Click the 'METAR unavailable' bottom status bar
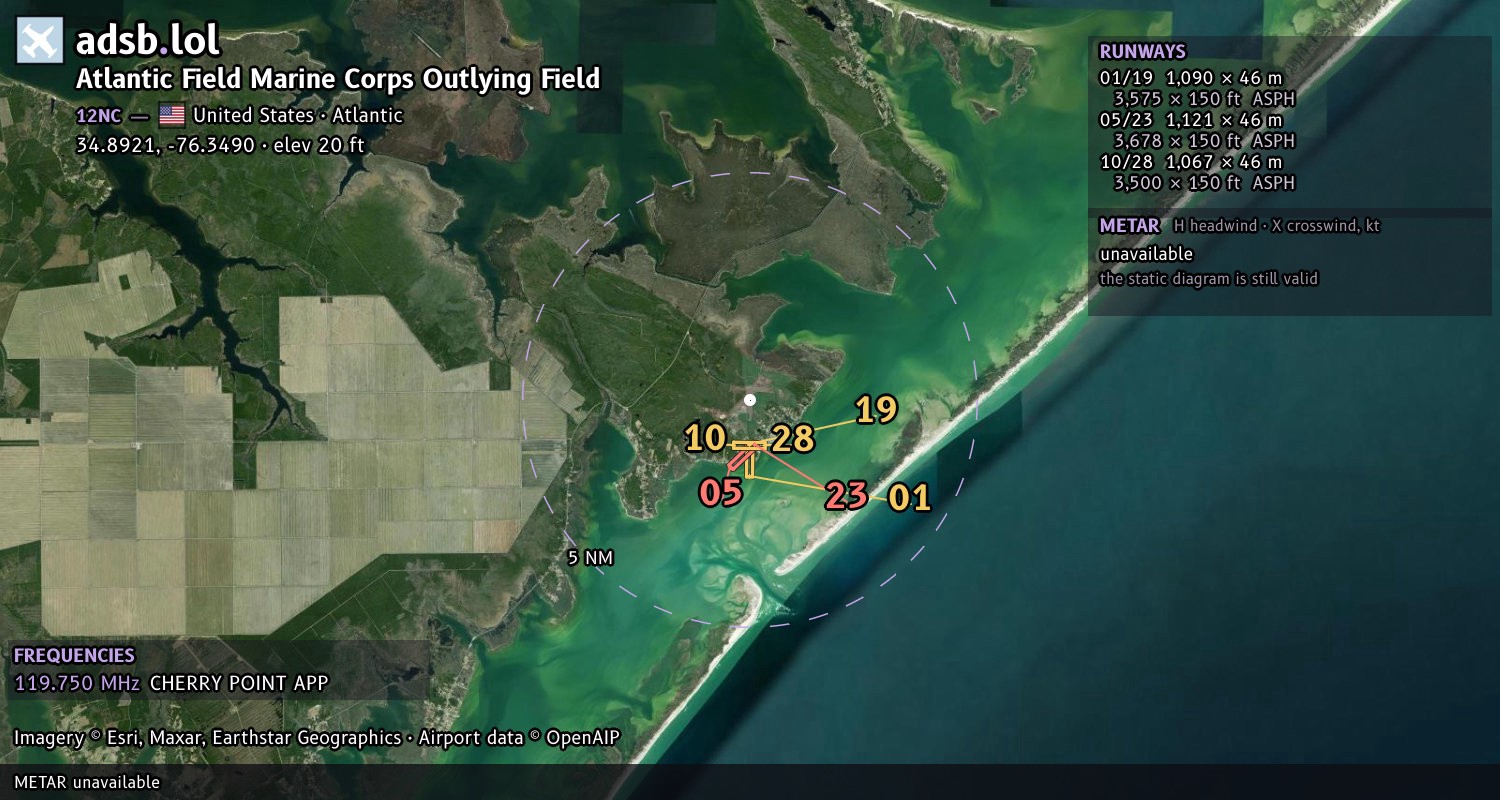This screenshot has height=800, width=1500. click(750, 782)
